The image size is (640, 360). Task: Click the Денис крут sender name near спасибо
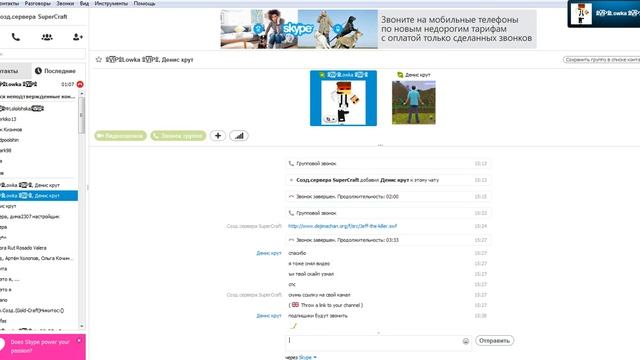[269, 253]
